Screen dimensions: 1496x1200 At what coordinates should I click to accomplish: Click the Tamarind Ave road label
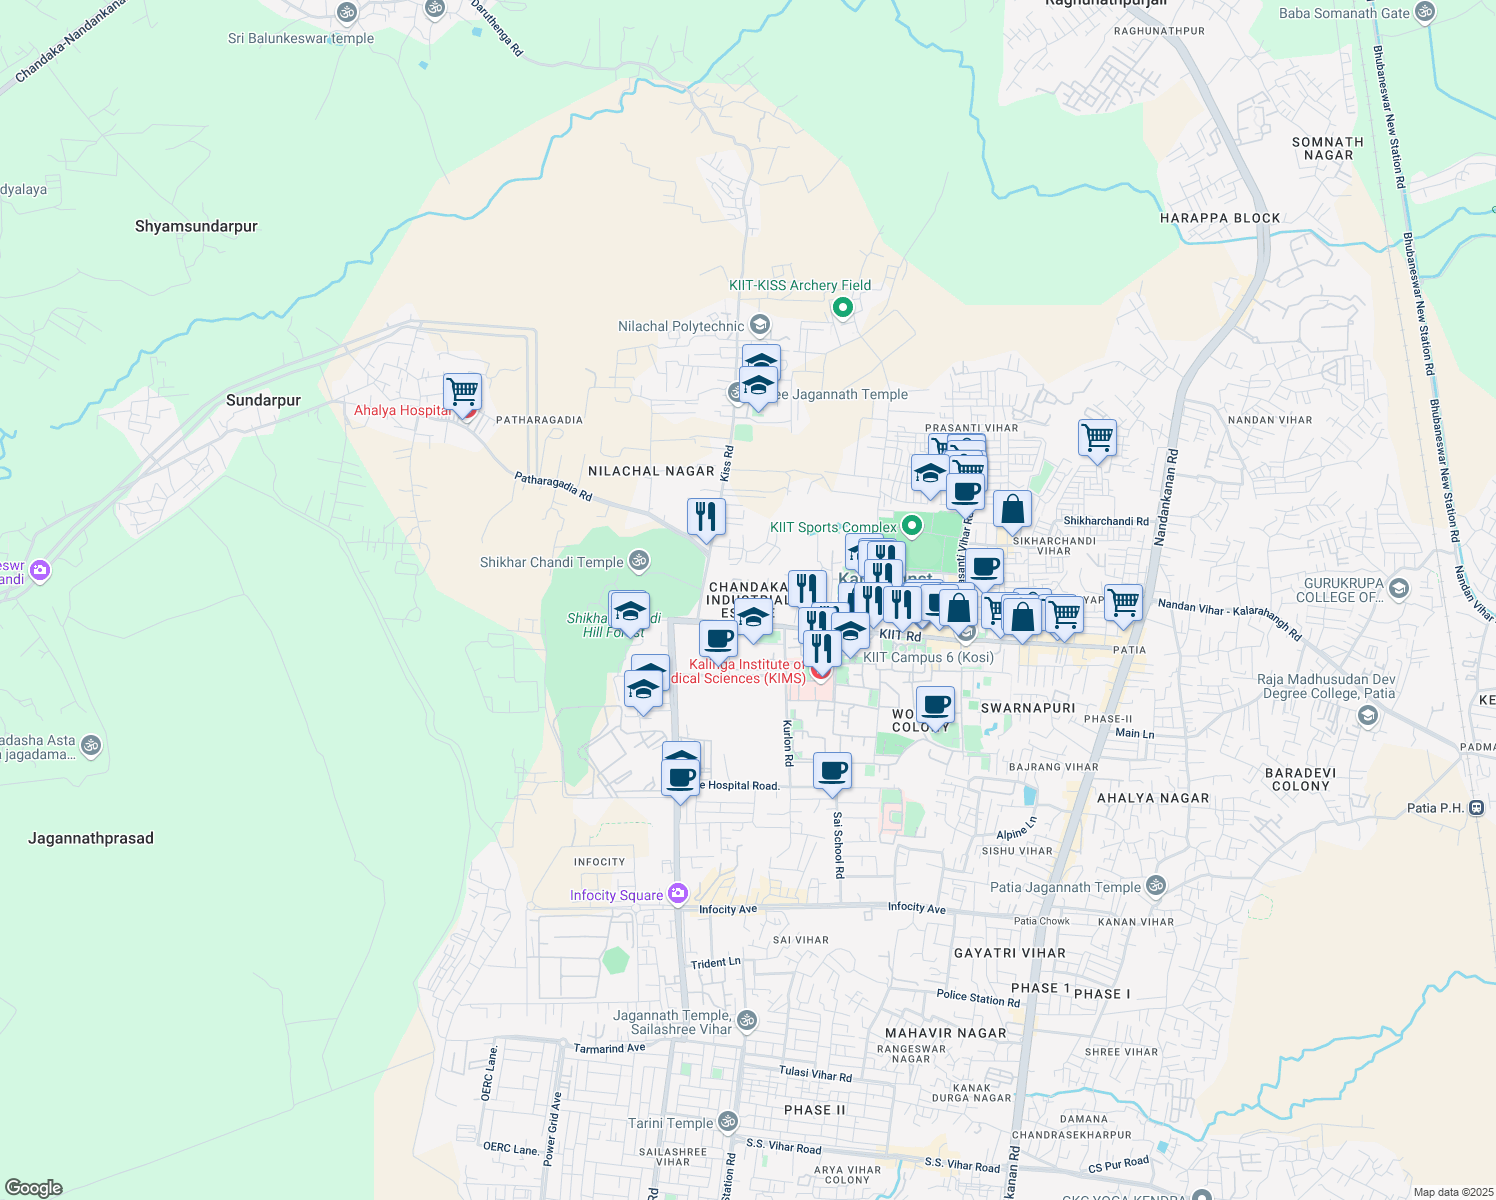coord(610,1048)
